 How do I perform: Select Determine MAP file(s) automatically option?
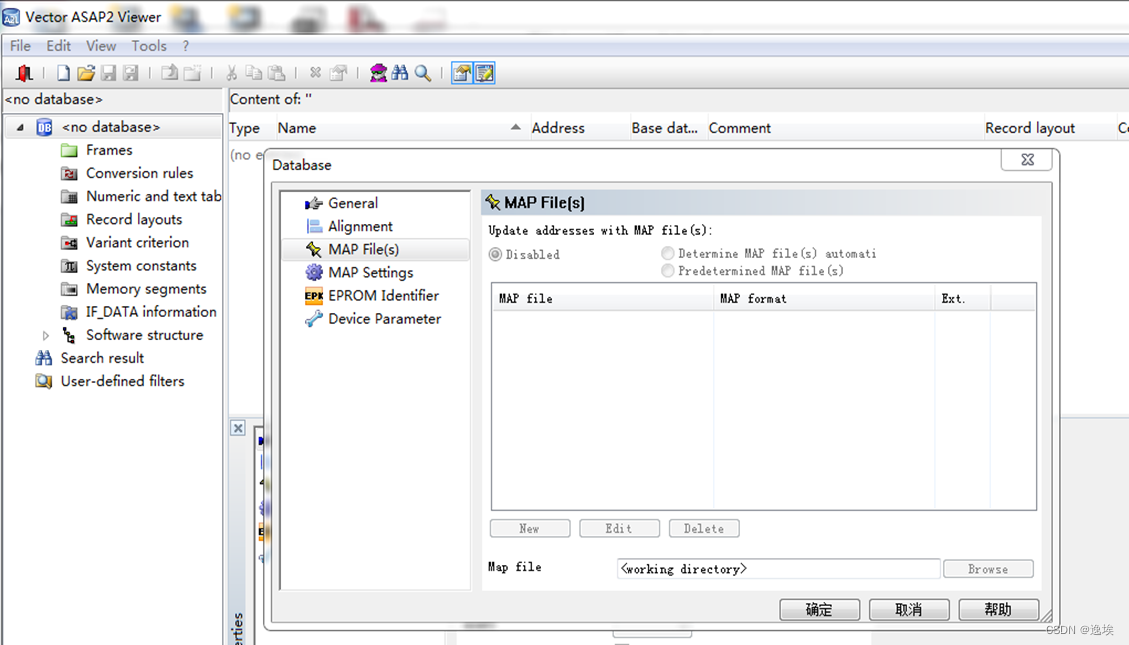point(667,253)
